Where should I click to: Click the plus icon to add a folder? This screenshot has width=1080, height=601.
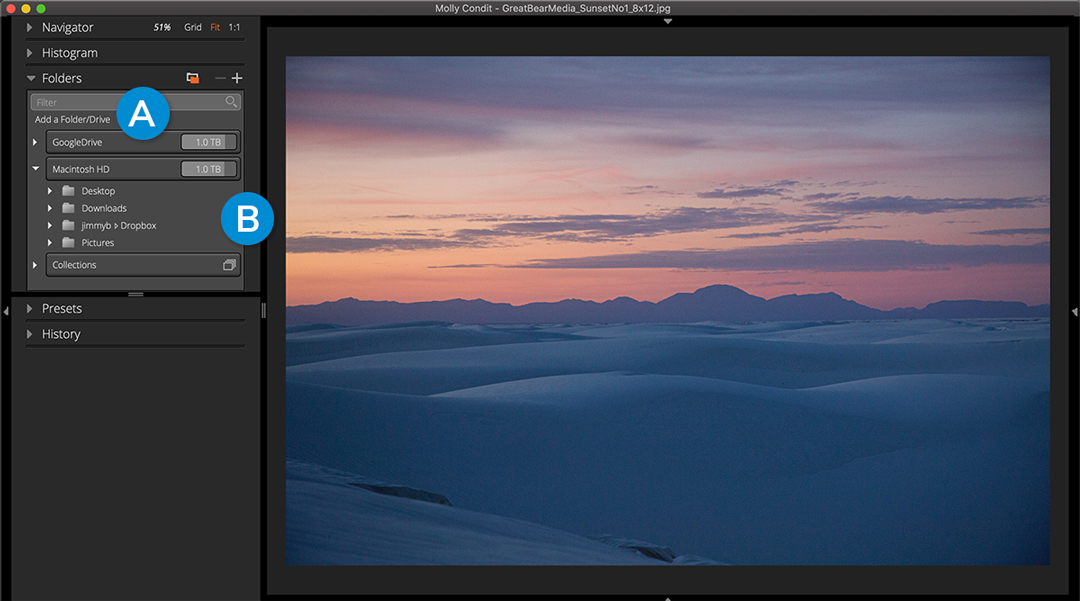[237, 78]
